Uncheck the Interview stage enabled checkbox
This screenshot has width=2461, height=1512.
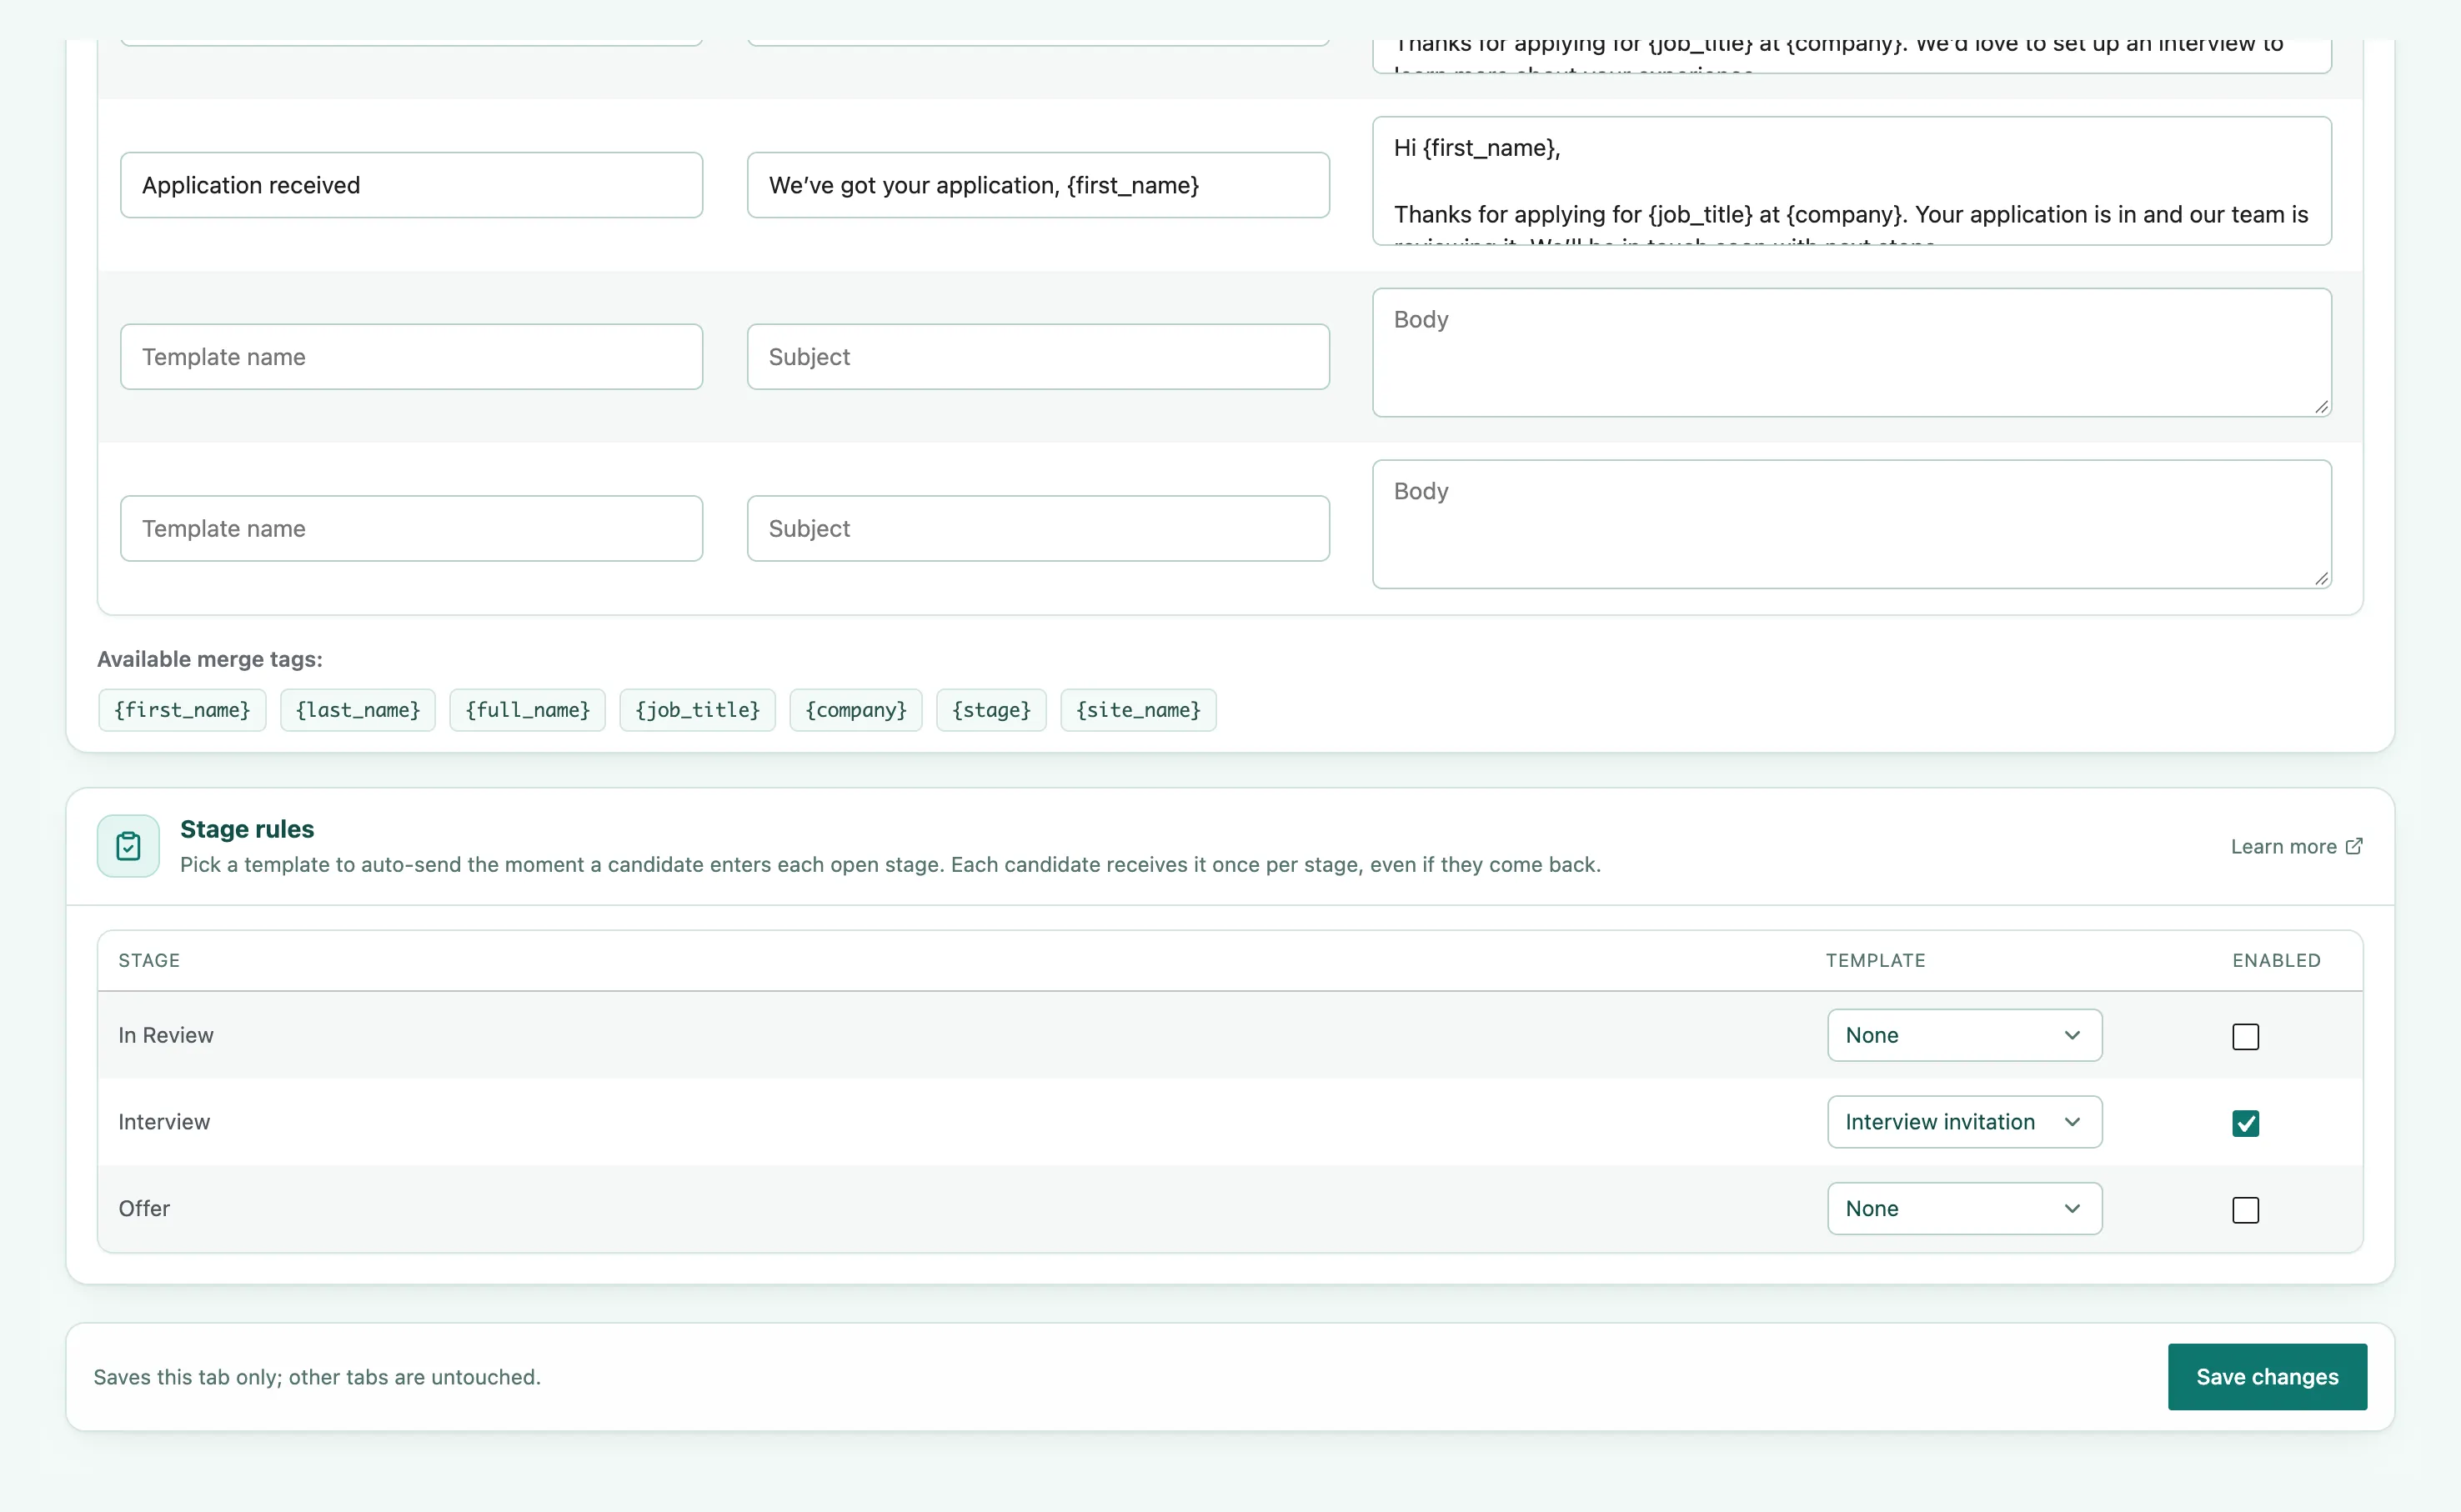tap(2245, 1123)
